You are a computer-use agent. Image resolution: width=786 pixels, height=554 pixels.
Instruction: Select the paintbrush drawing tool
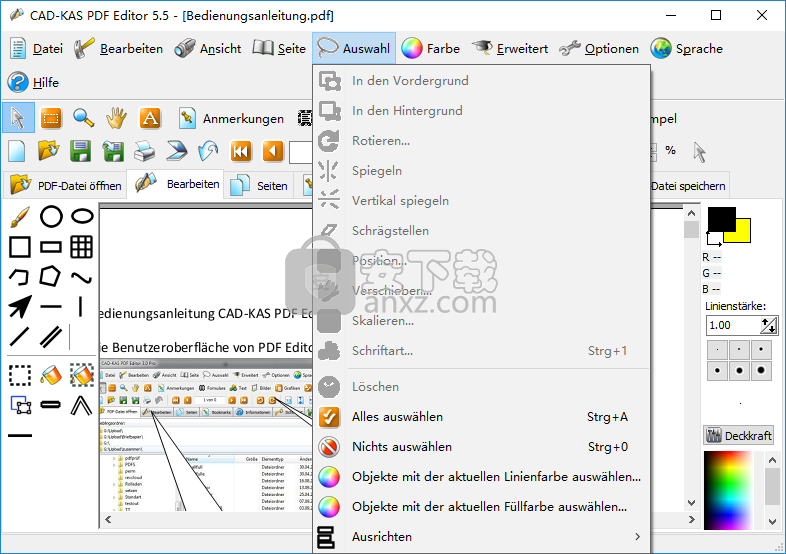tap(20, 217)
